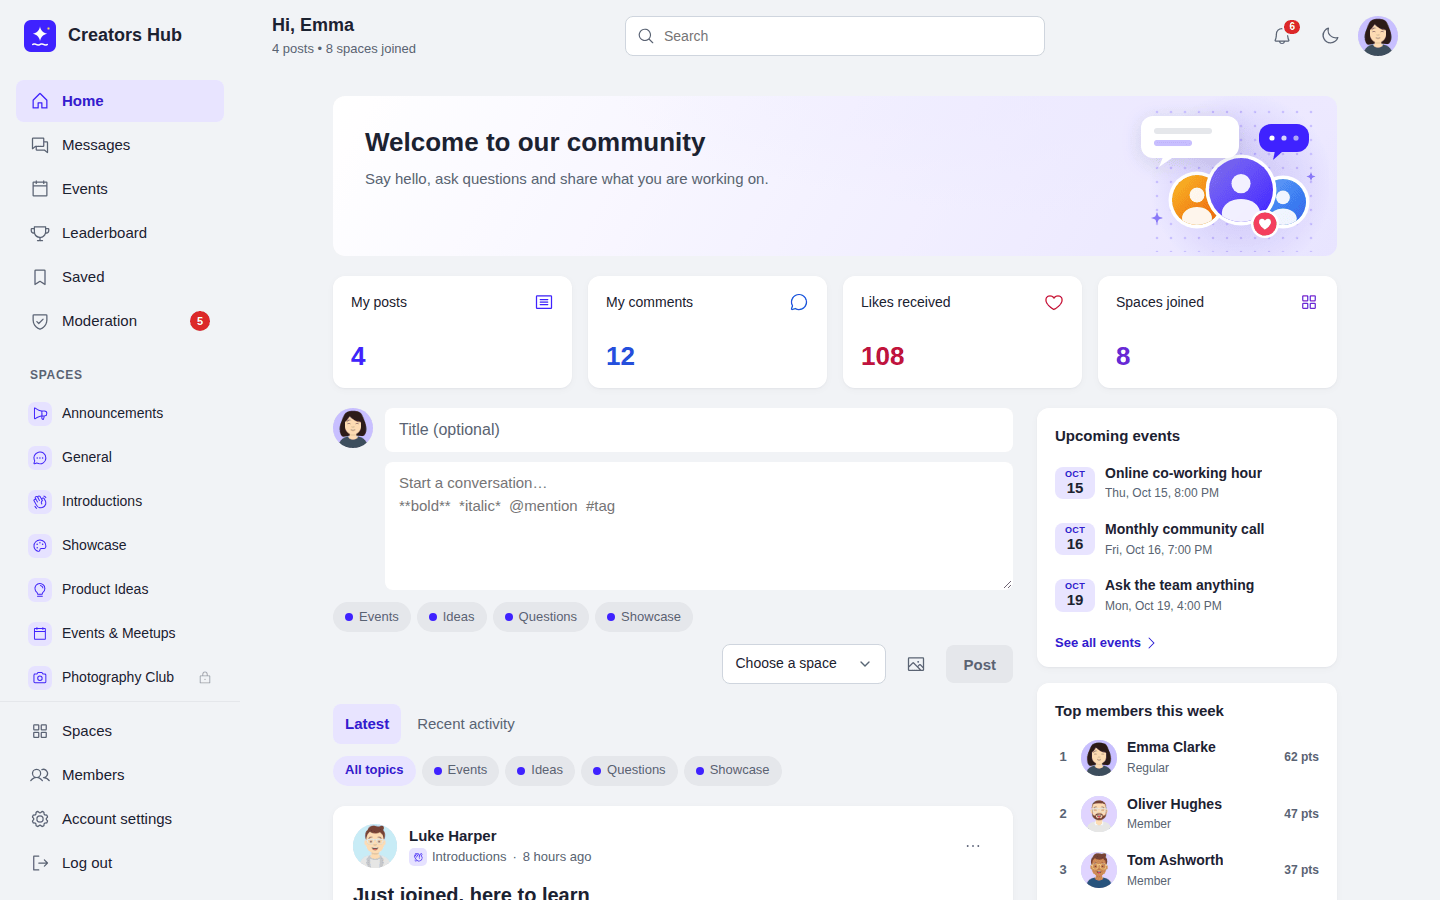Toggle dark mode moon icon
Screen dimensions: 1440x900
pos(1330,36)
